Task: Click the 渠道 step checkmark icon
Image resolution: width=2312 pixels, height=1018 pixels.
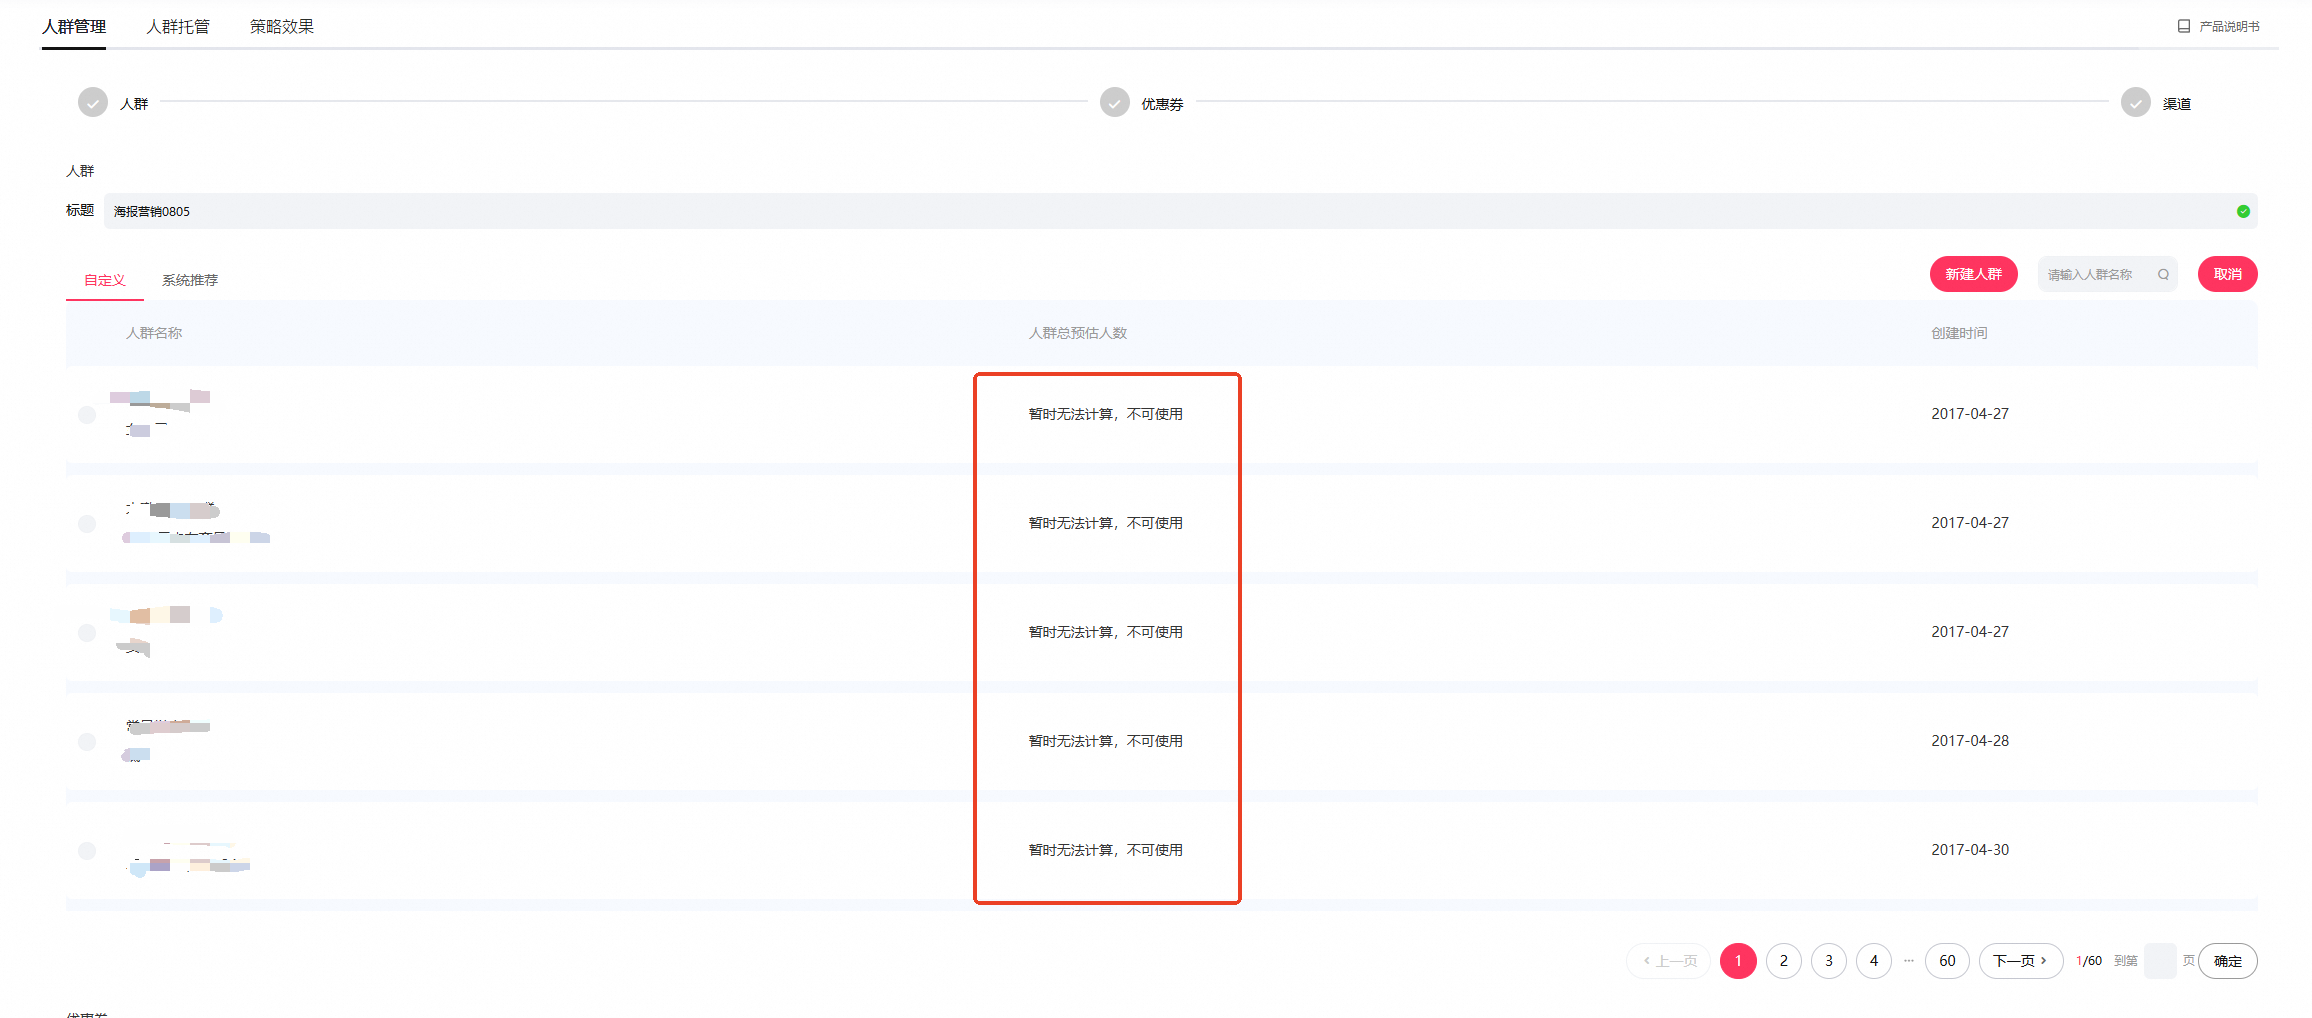Action: 2135,103
